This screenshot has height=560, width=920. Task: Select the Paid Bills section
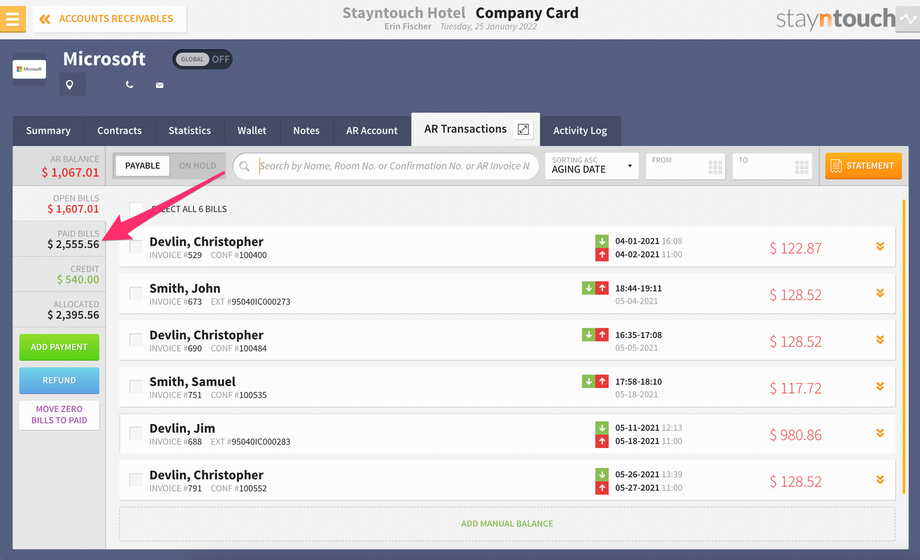coord(59,239)
